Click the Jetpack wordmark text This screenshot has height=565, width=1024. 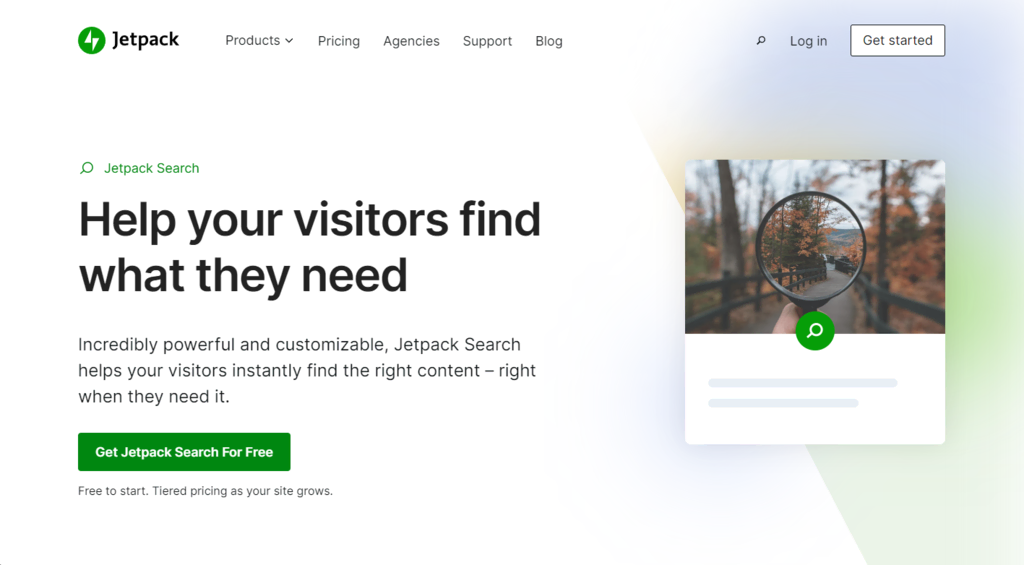[145, 40]
